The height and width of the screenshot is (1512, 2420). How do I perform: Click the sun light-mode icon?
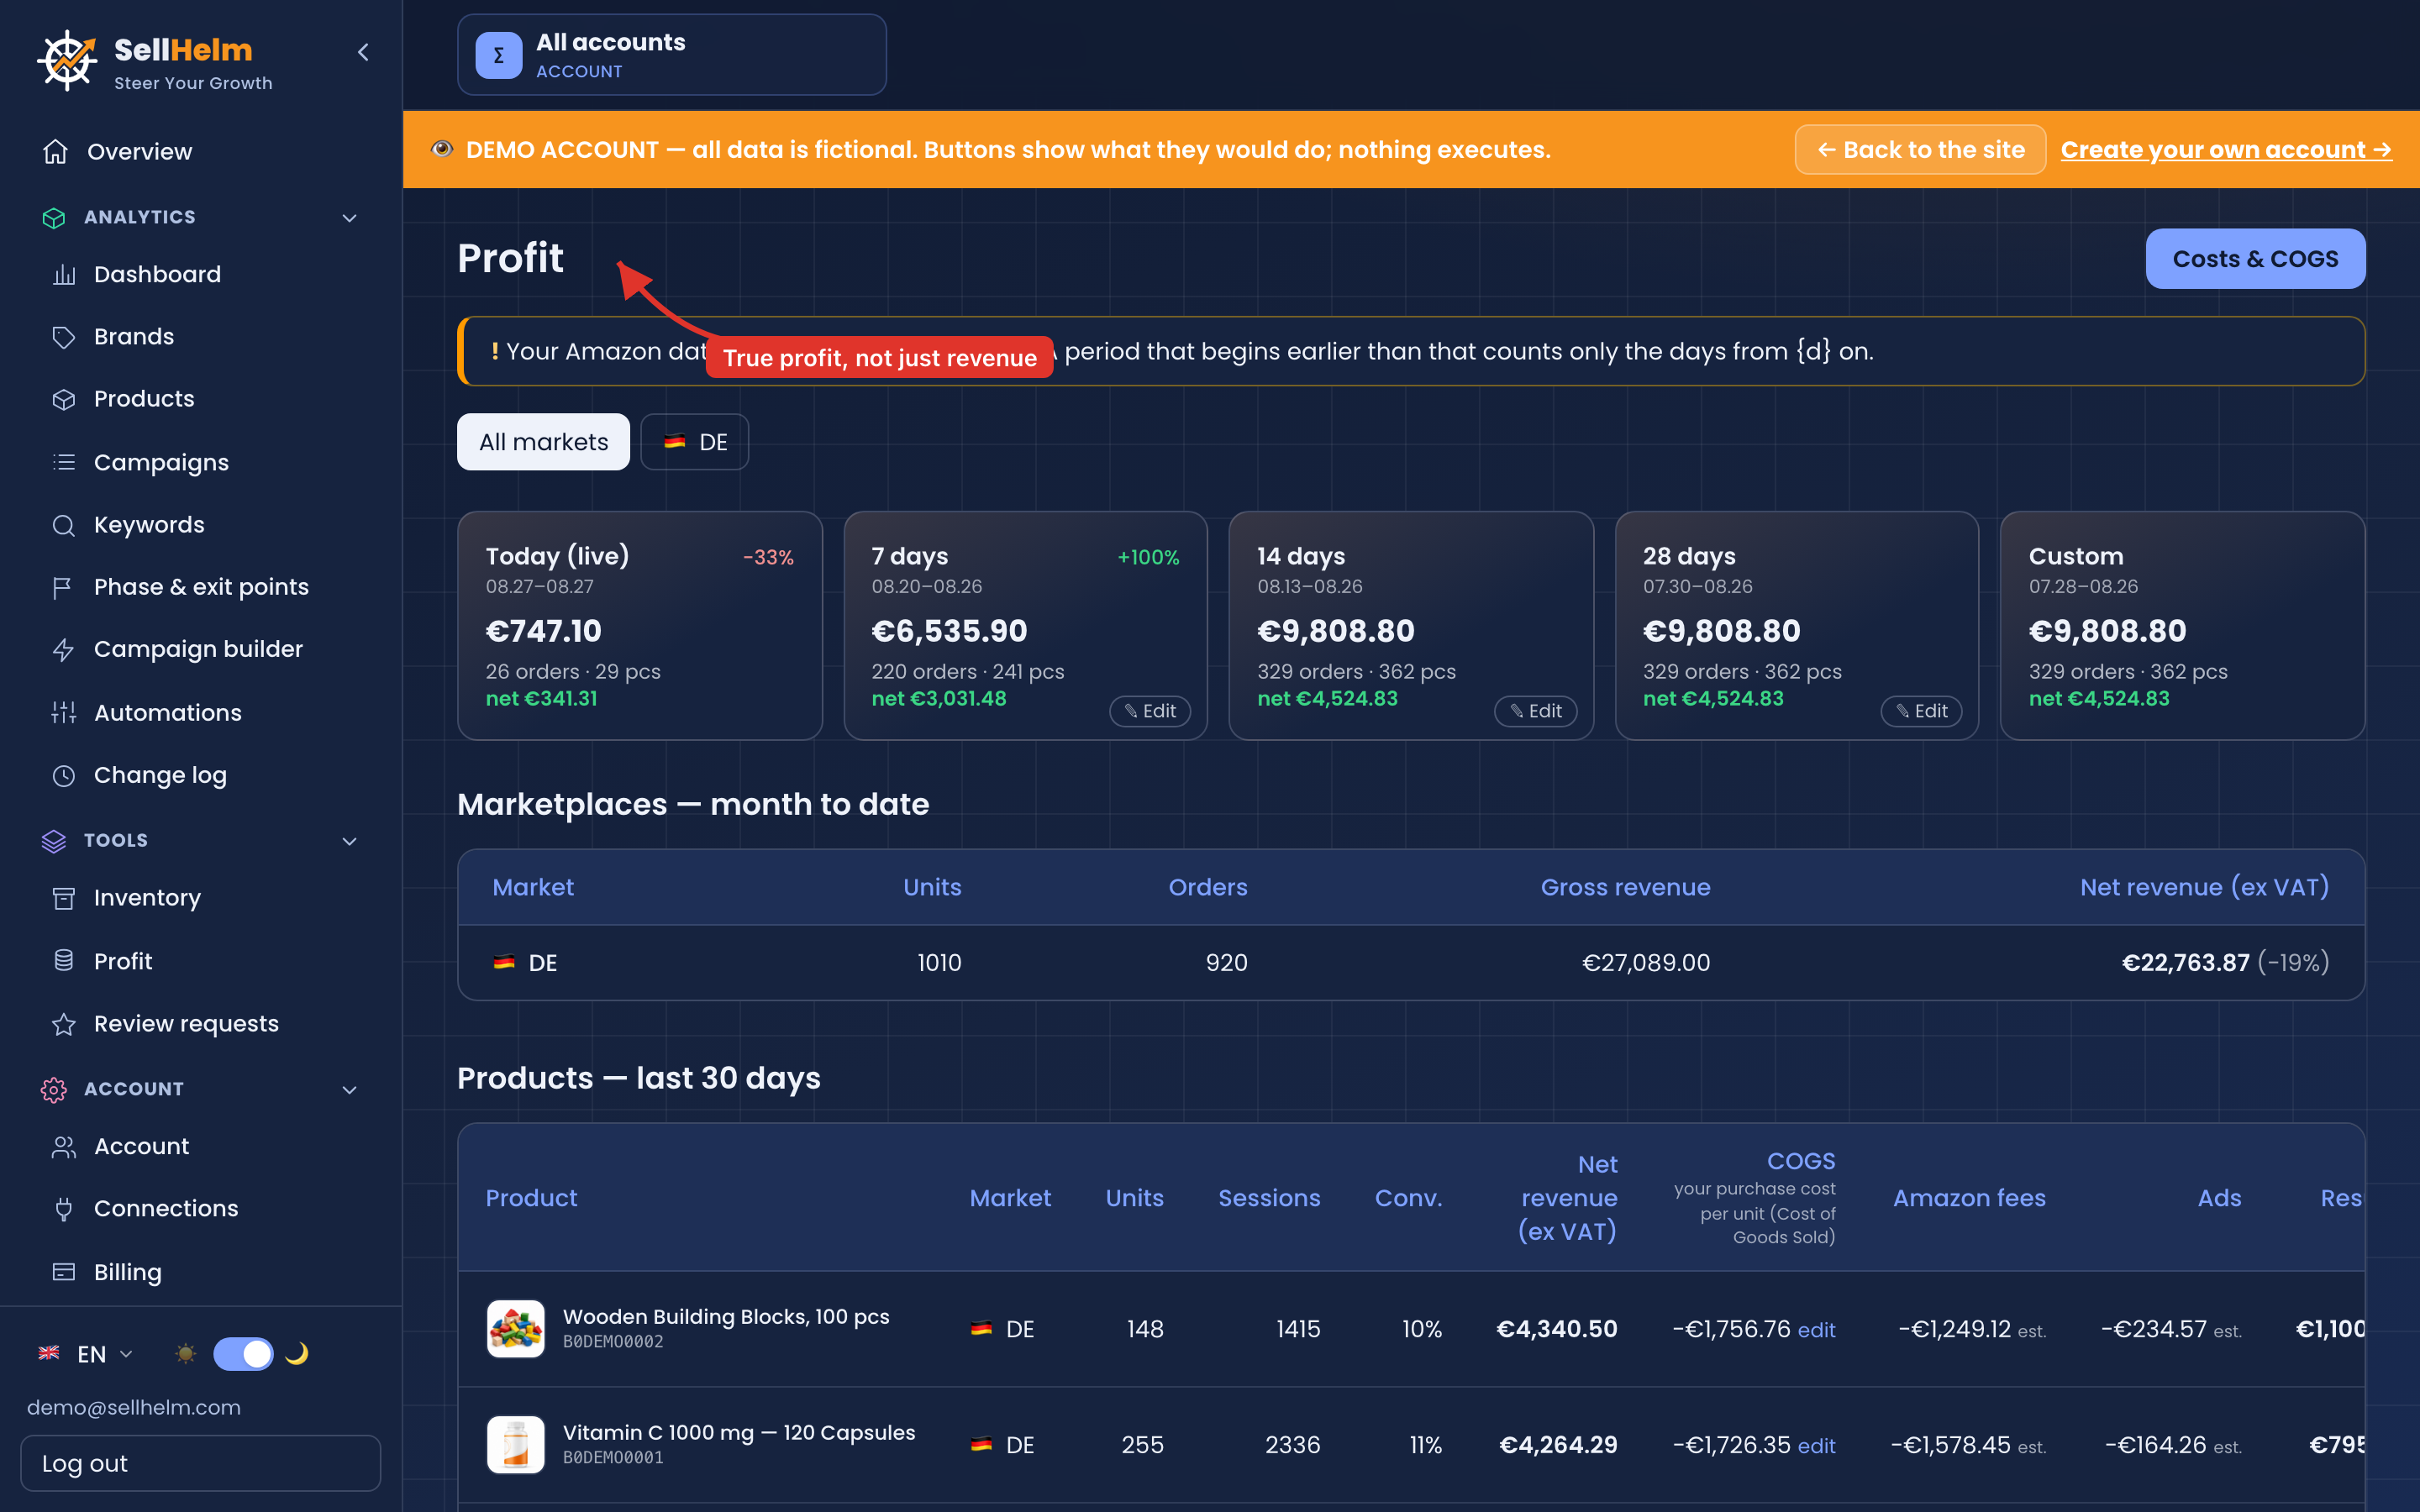coord(185,1354)
